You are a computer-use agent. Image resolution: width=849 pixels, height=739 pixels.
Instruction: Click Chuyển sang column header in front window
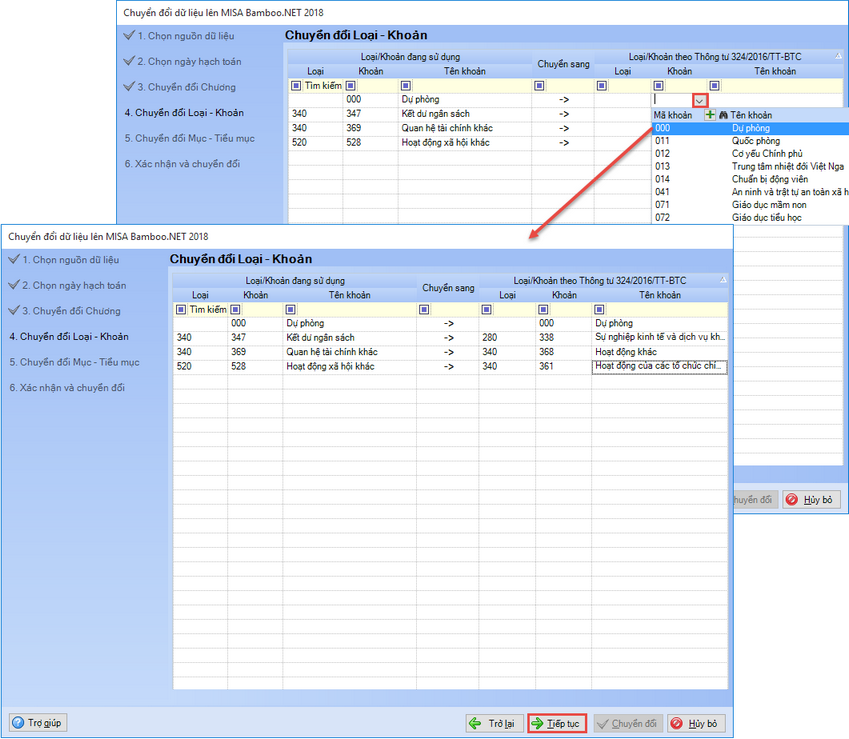coord(448,288)
